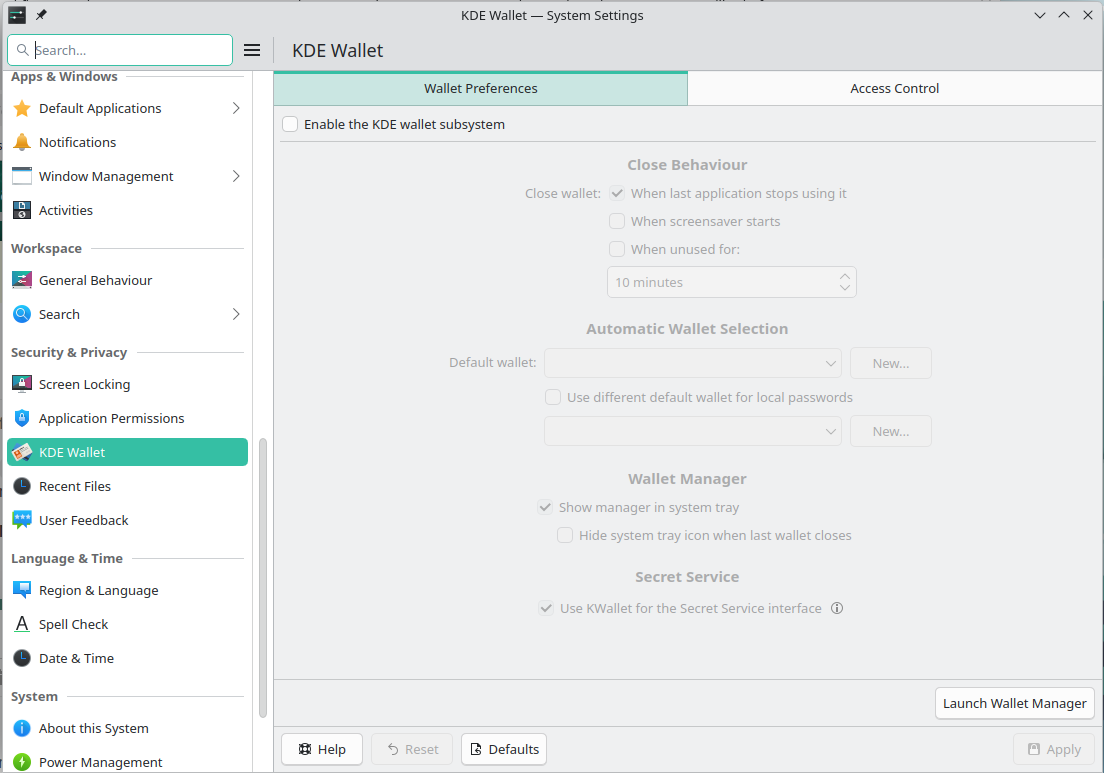Screen dimensions: 1104x773
Task: Toggle 'Use different default wallet for local passwords'
Action: [553, 397]
